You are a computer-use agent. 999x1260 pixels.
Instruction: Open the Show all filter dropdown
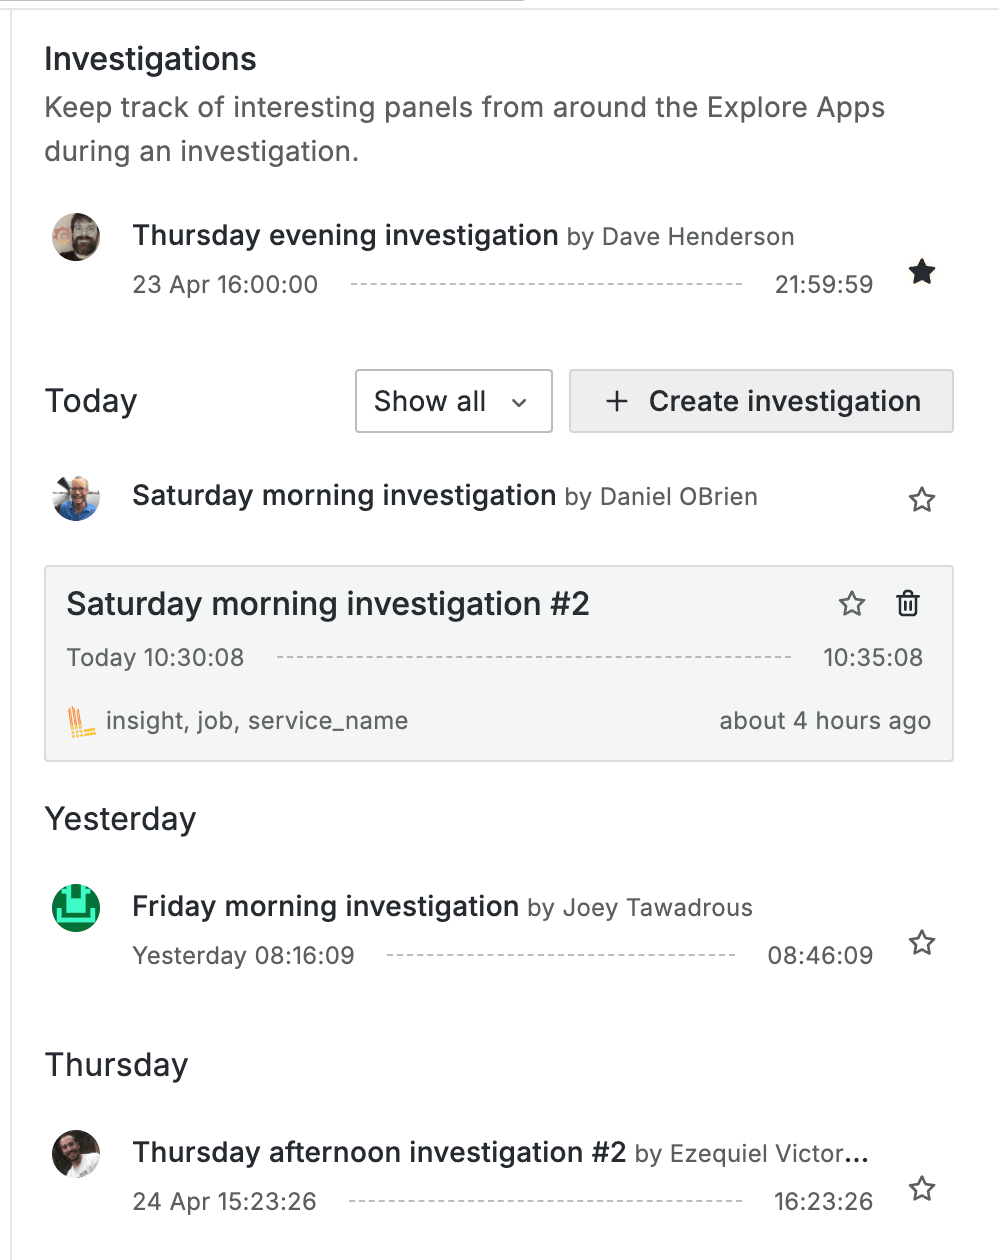[x=453, y=401]
